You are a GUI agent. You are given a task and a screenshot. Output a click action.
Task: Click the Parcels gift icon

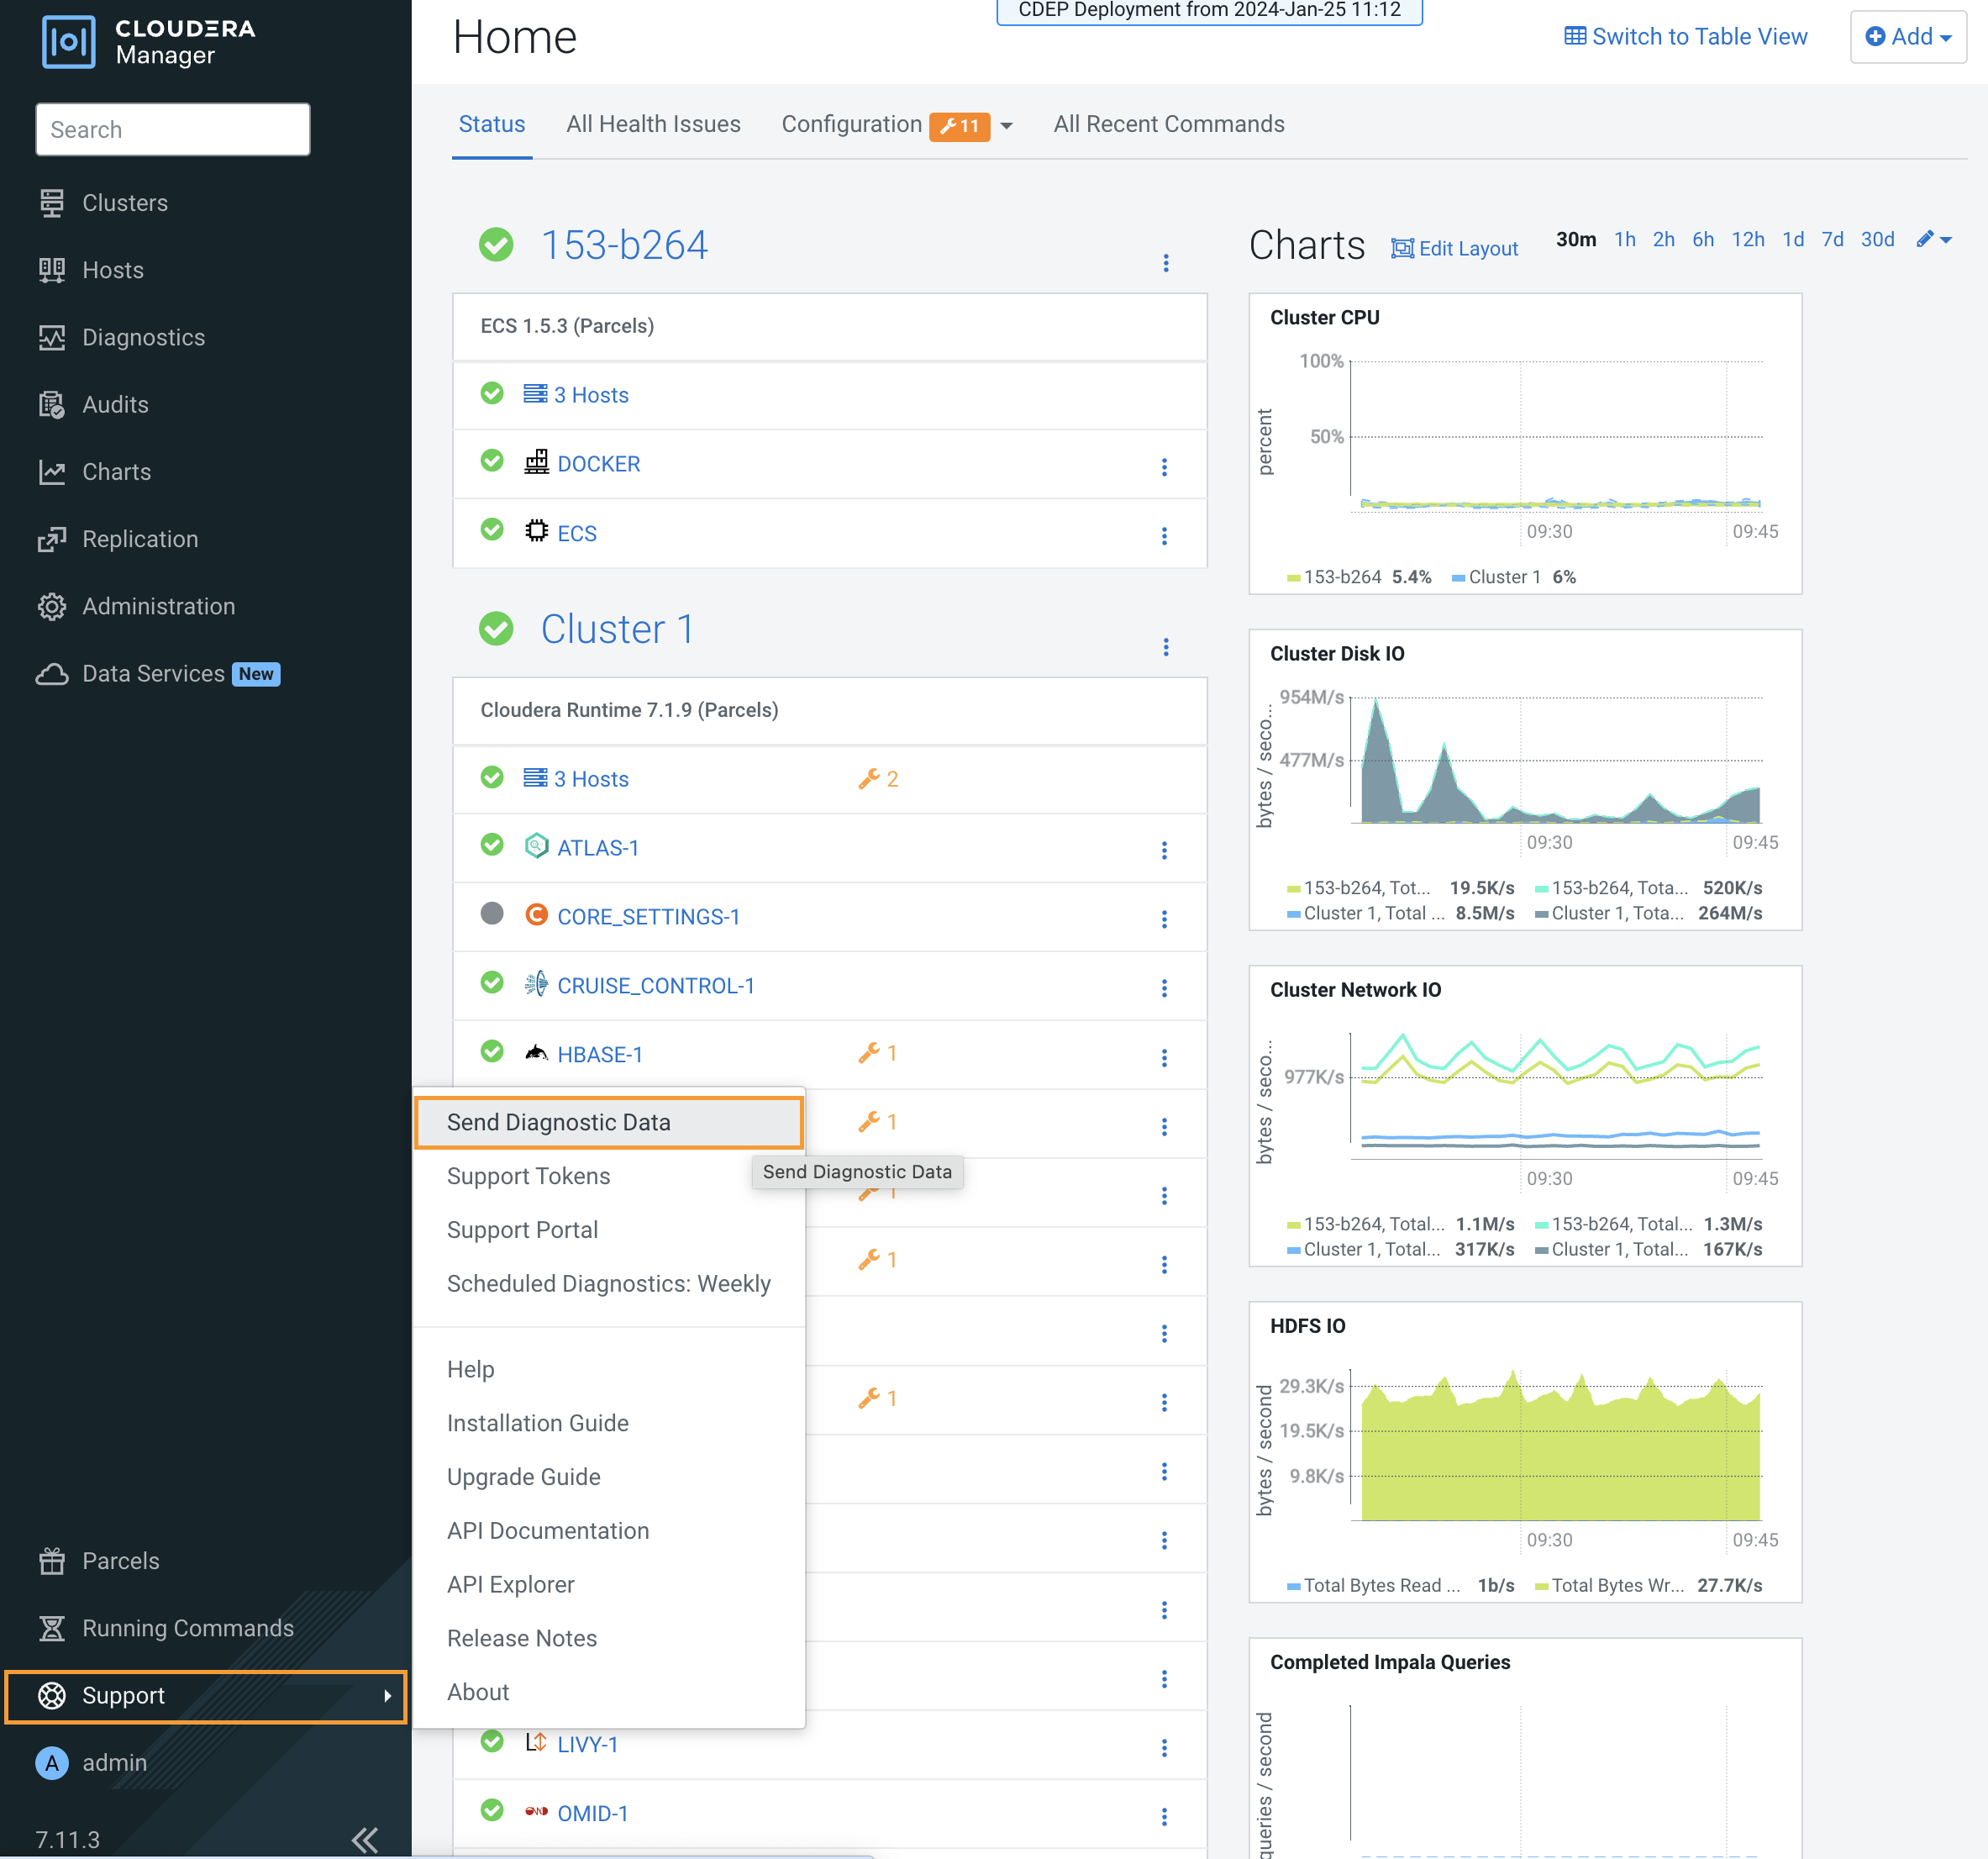click(52, 1561)
